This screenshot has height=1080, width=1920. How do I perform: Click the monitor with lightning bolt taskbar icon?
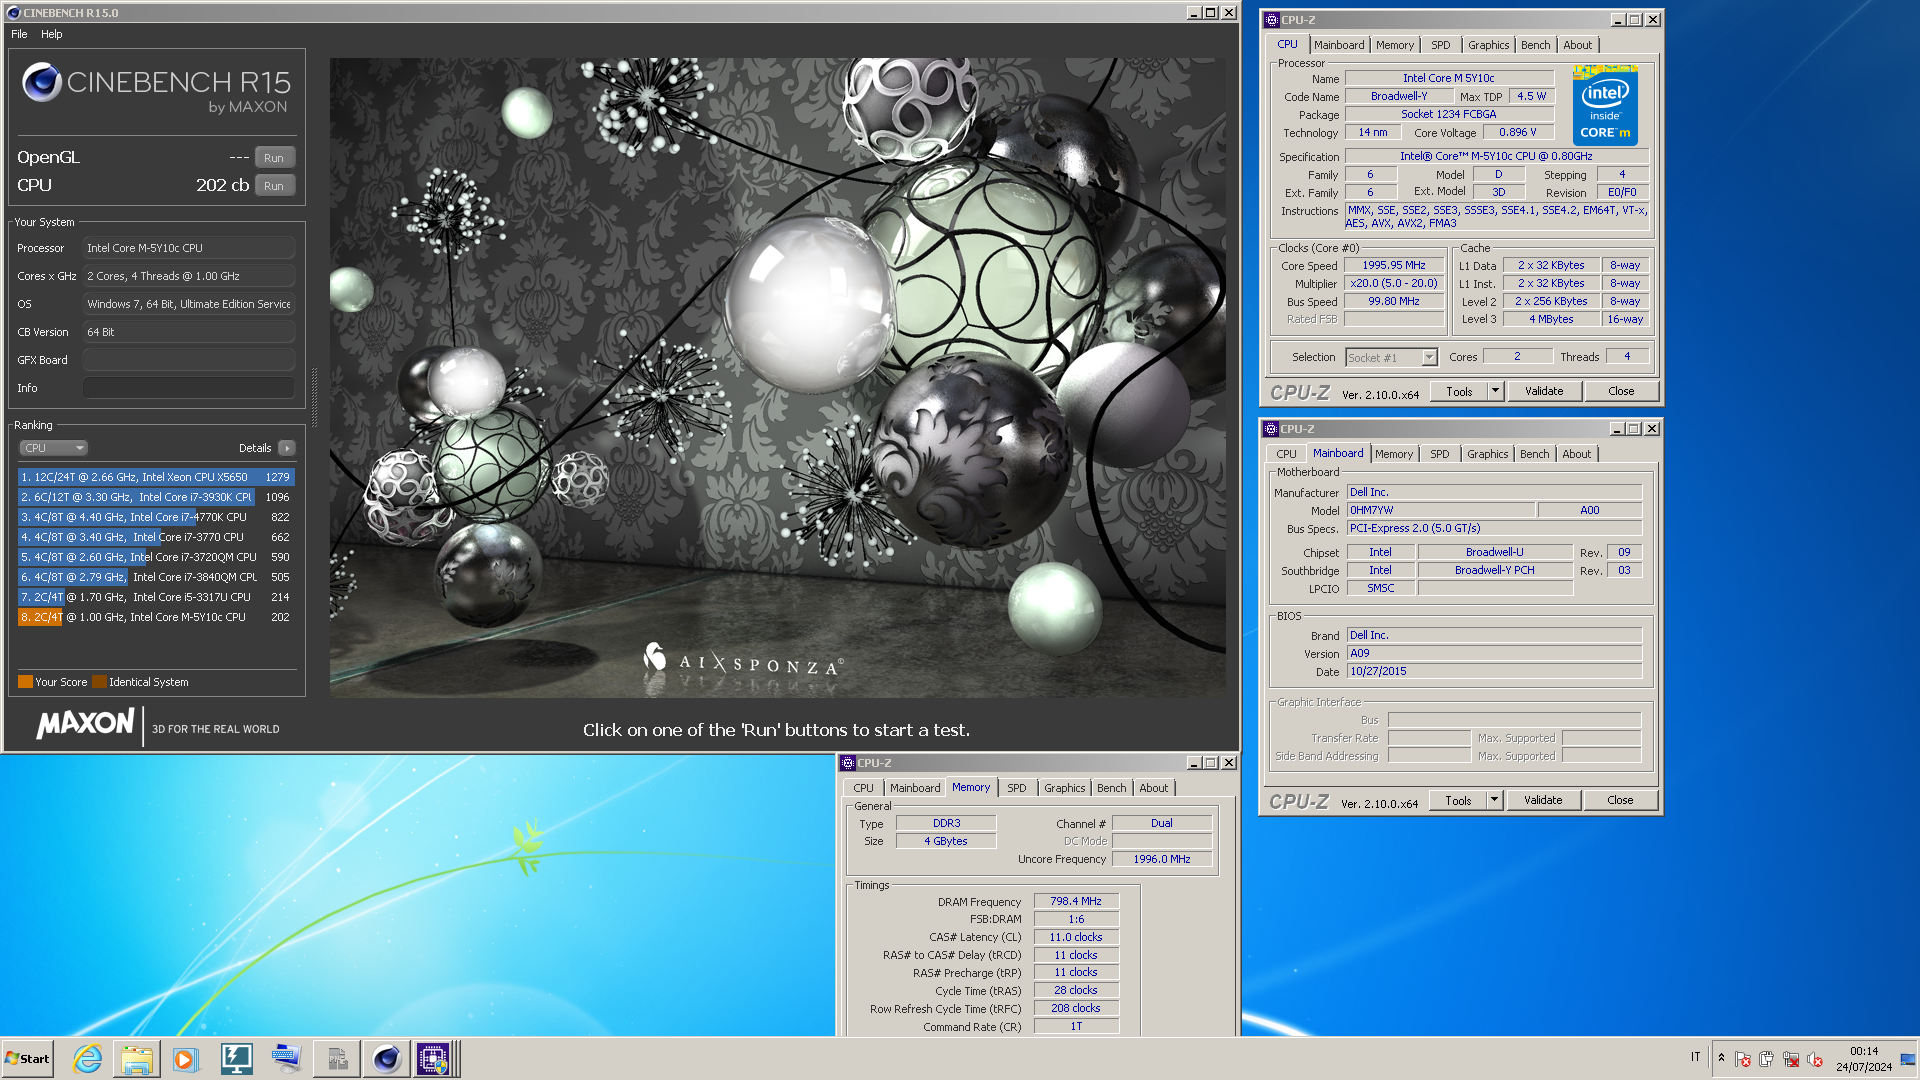[236, 1059]
